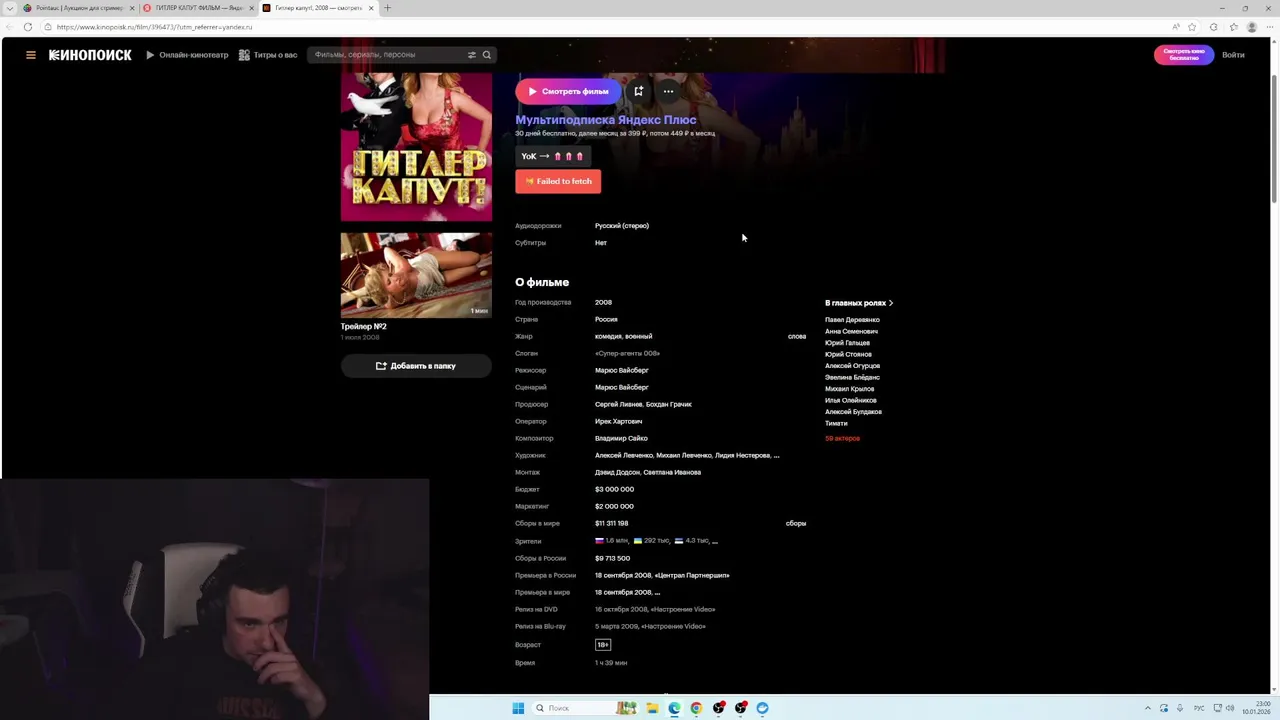The image size is (1280, 720).
Task: Click the РУС language indicator
Action: [x=1199, y=708]
